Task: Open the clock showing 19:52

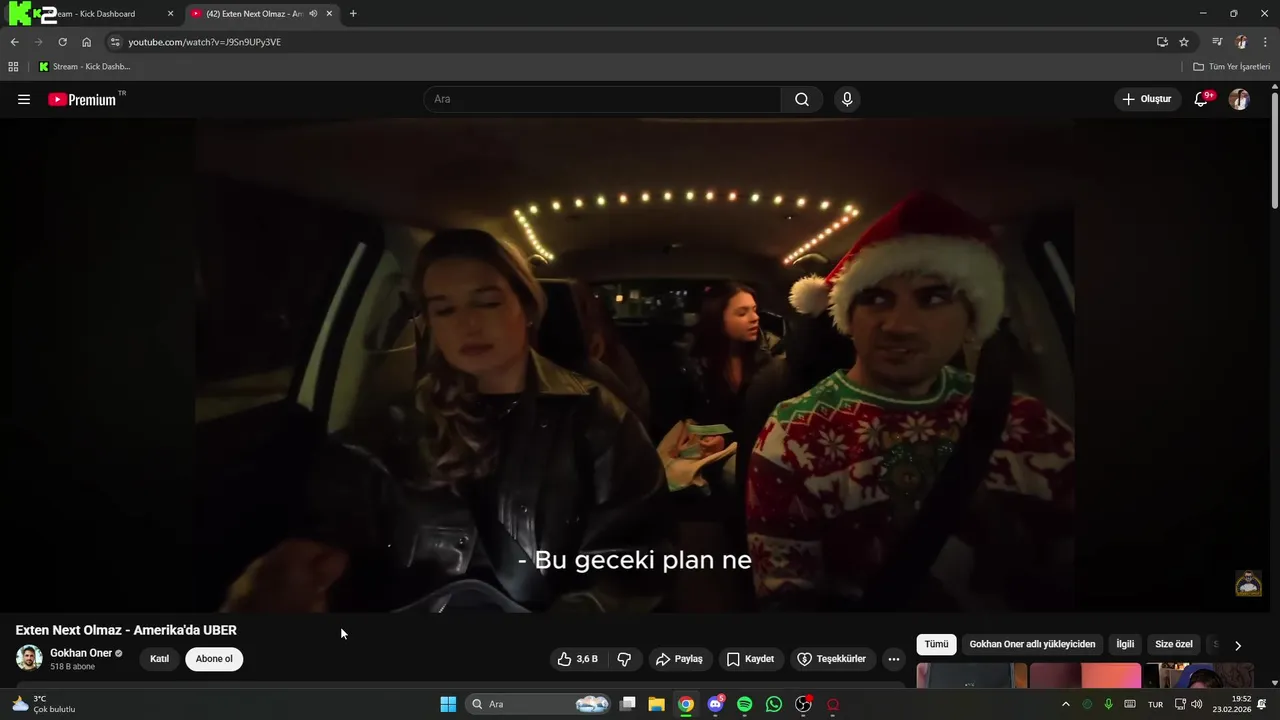Action: pos(1232,704)
